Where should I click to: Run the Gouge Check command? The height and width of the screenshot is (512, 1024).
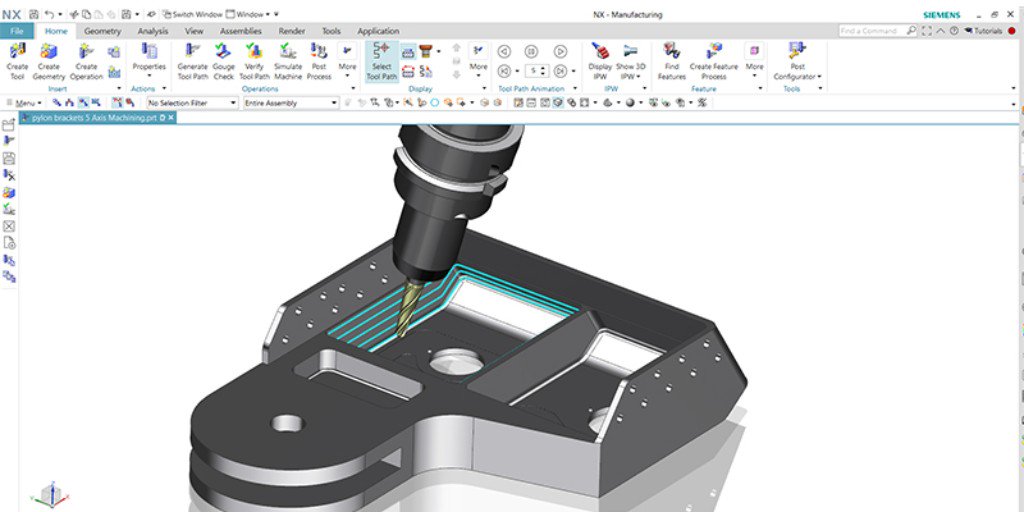(223, 61)
